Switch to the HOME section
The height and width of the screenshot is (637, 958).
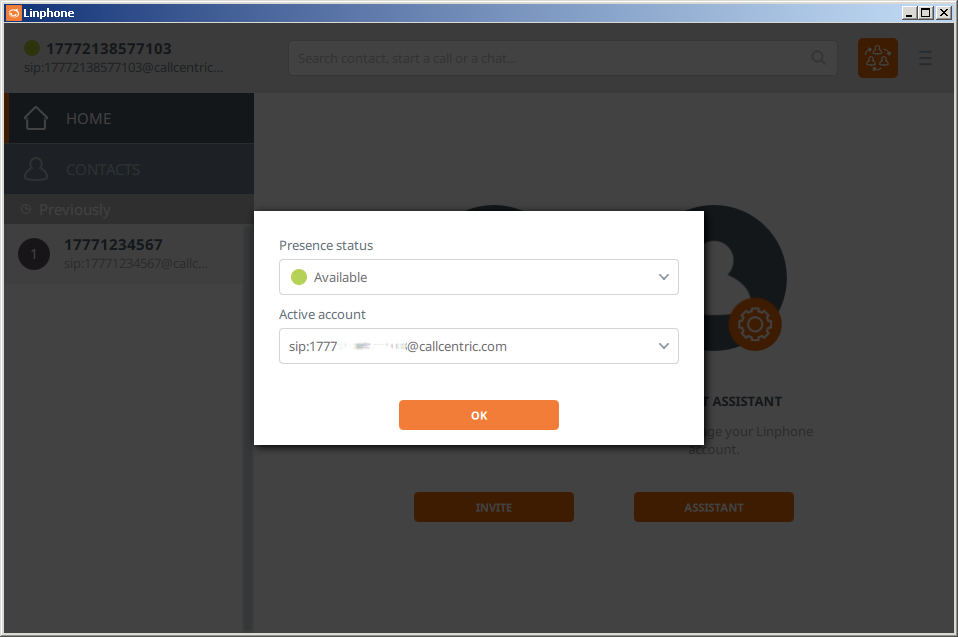pyautogui.click(x=89, y=117)
